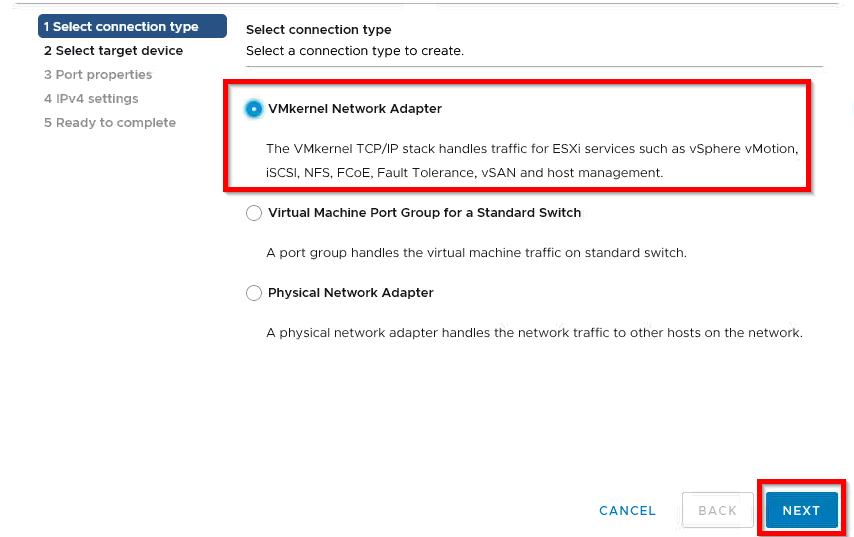Click the port group traffic description text
Screen dimensions: 854x537
tap(477, 253)
